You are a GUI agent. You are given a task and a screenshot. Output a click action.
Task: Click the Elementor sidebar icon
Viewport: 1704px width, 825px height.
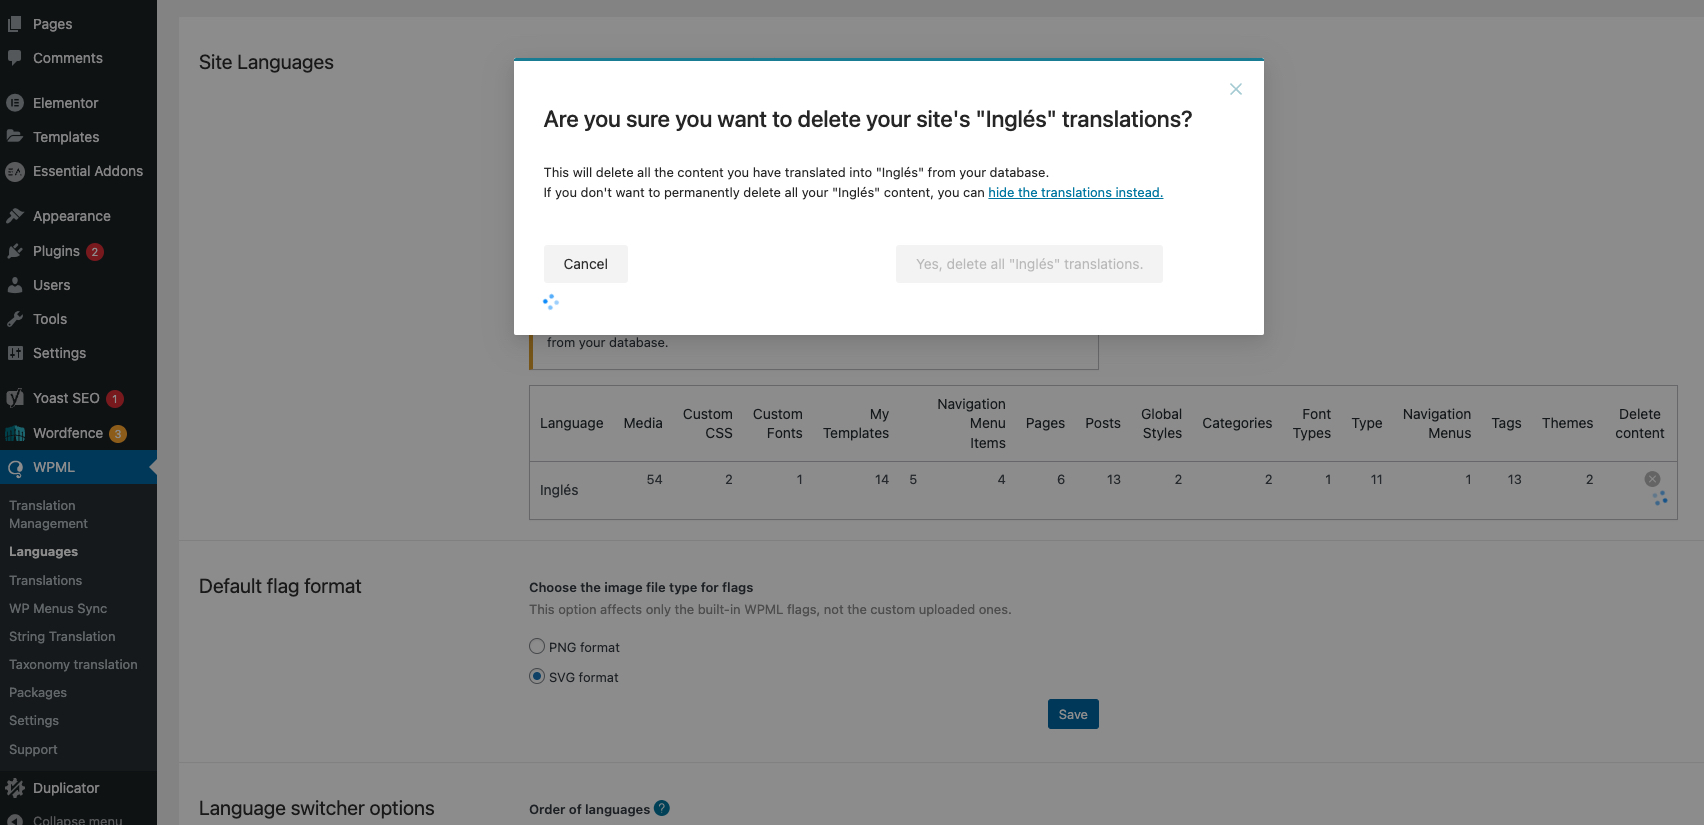pos(15,103)
